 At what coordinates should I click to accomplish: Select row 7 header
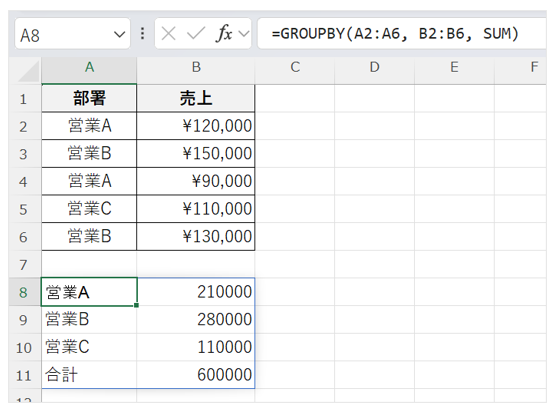click(24, 265)
